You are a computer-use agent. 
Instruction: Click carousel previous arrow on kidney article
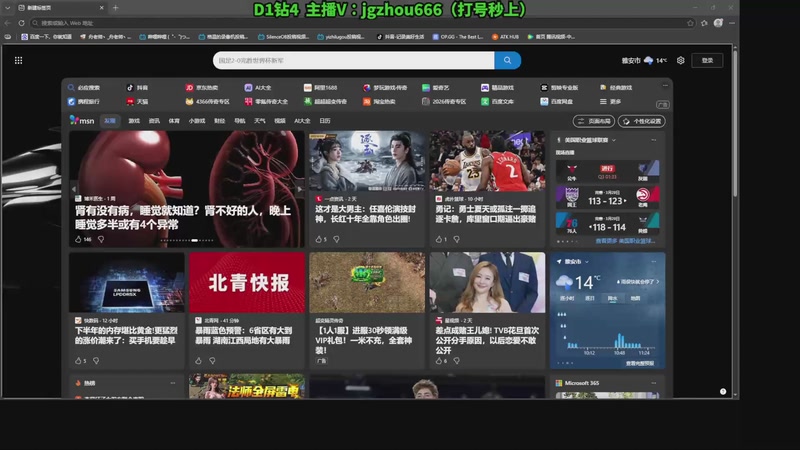[x=74, y=189]
